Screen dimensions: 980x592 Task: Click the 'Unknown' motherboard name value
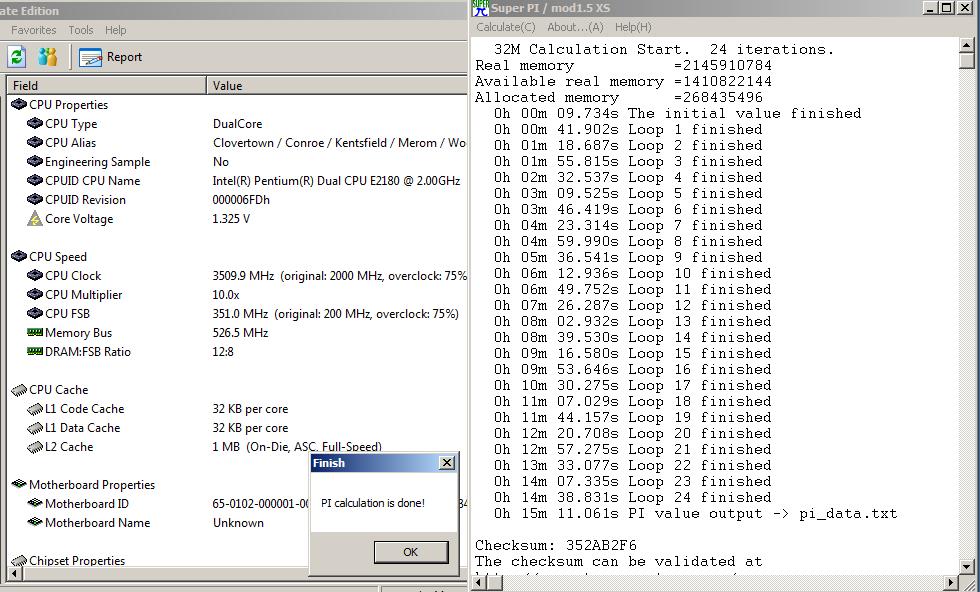(x=238, y=523)
